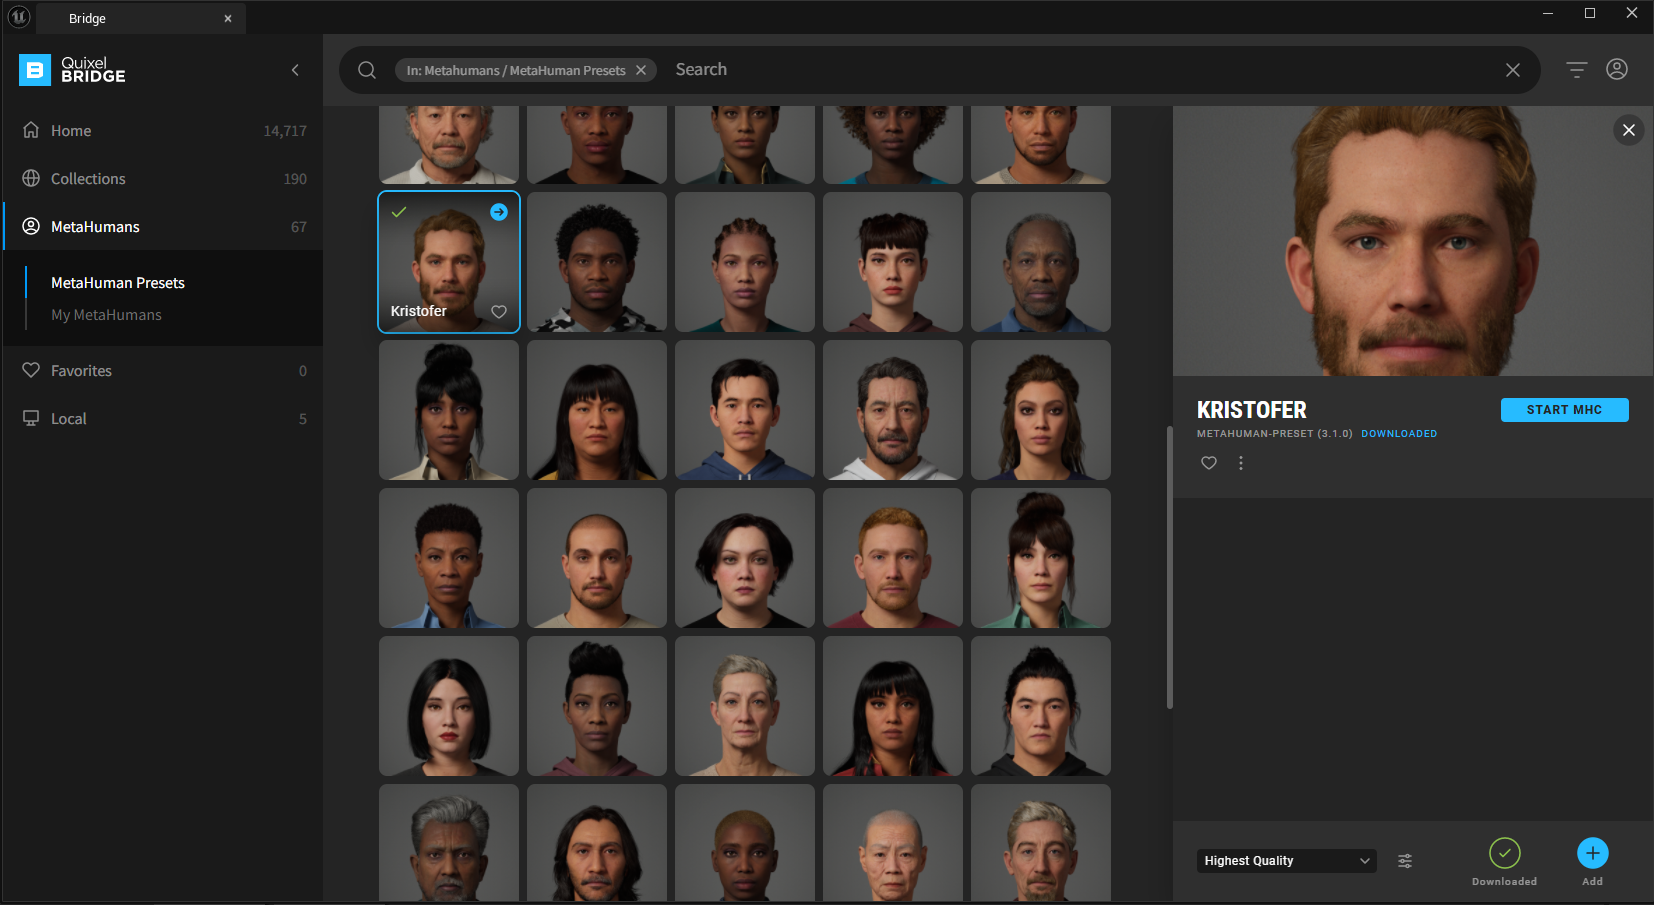Open Local assets in sidebar
Image resolution: width=1654 pixels, height=905 pixels.
coord(163,419)
